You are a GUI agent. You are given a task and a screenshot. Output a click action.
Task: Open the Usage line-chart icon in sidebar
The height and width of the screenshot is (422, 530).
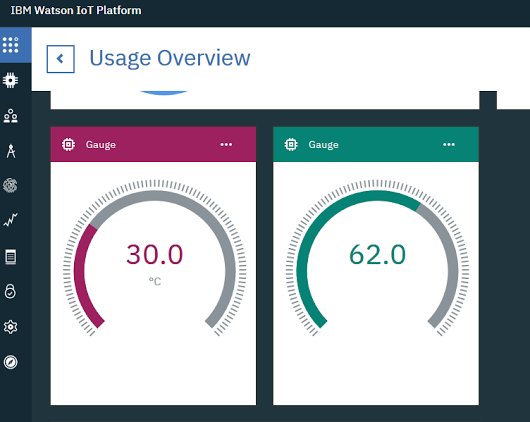click(10, 220)
